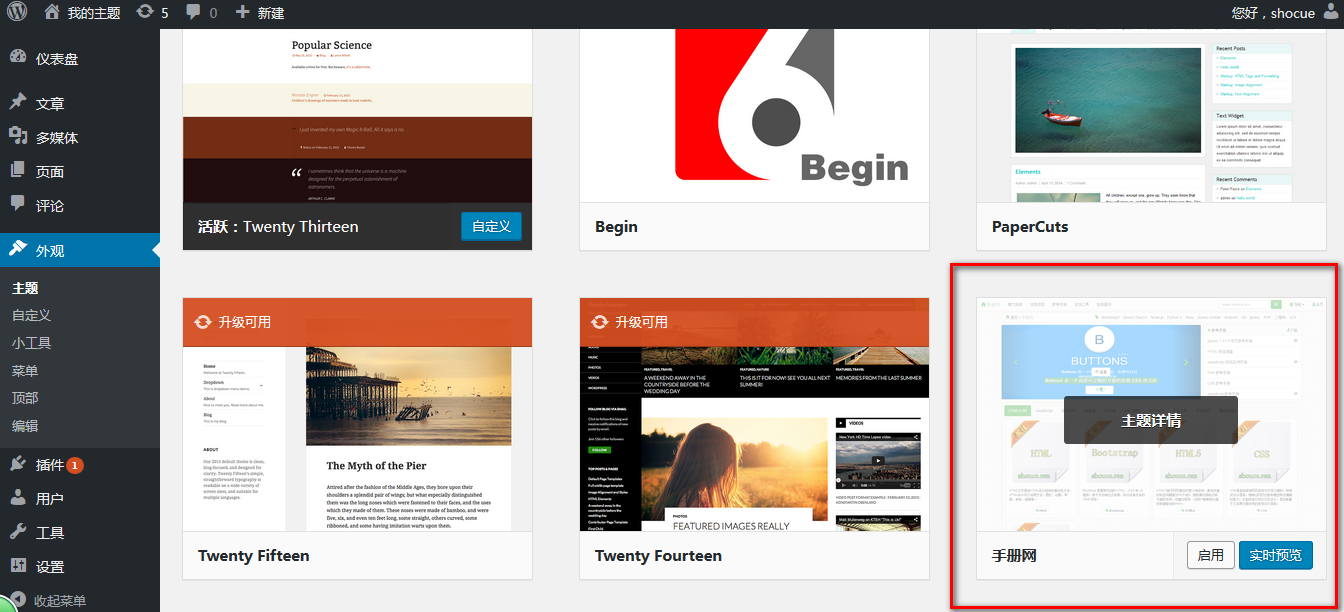Open 用户 users section
The height and width of the screenshot is (612, 1344).
pos(50,499)
